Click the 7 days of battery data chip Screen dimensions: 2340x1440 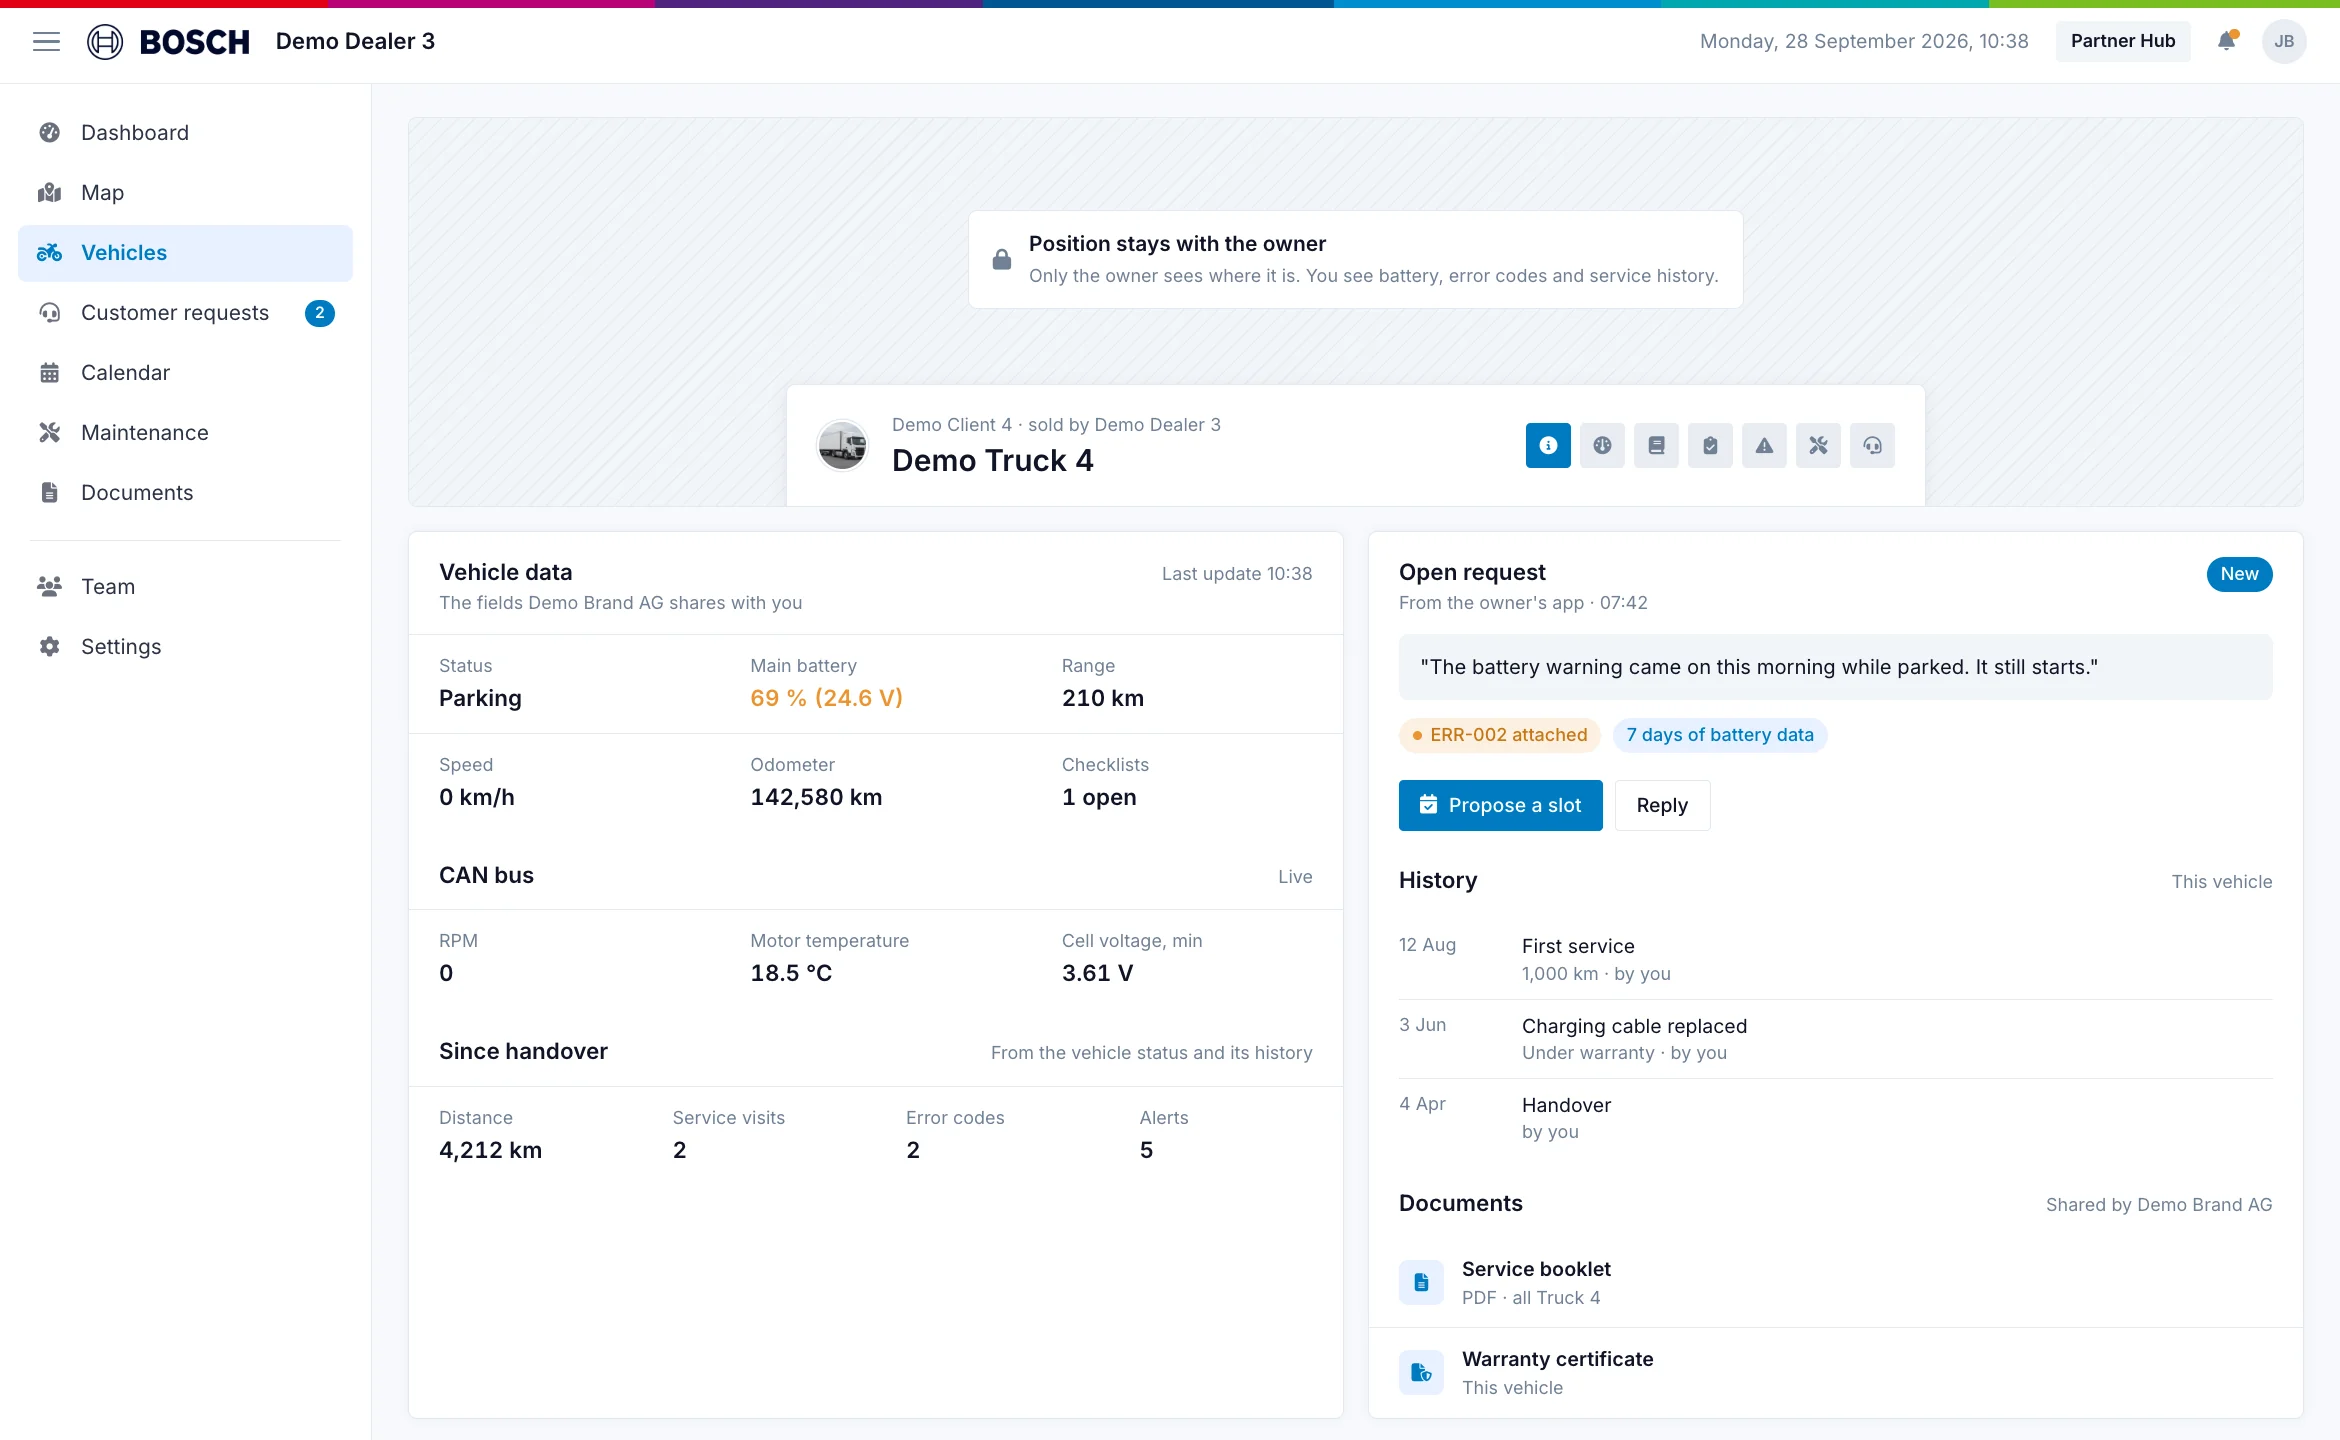[x=1720, y=735]
